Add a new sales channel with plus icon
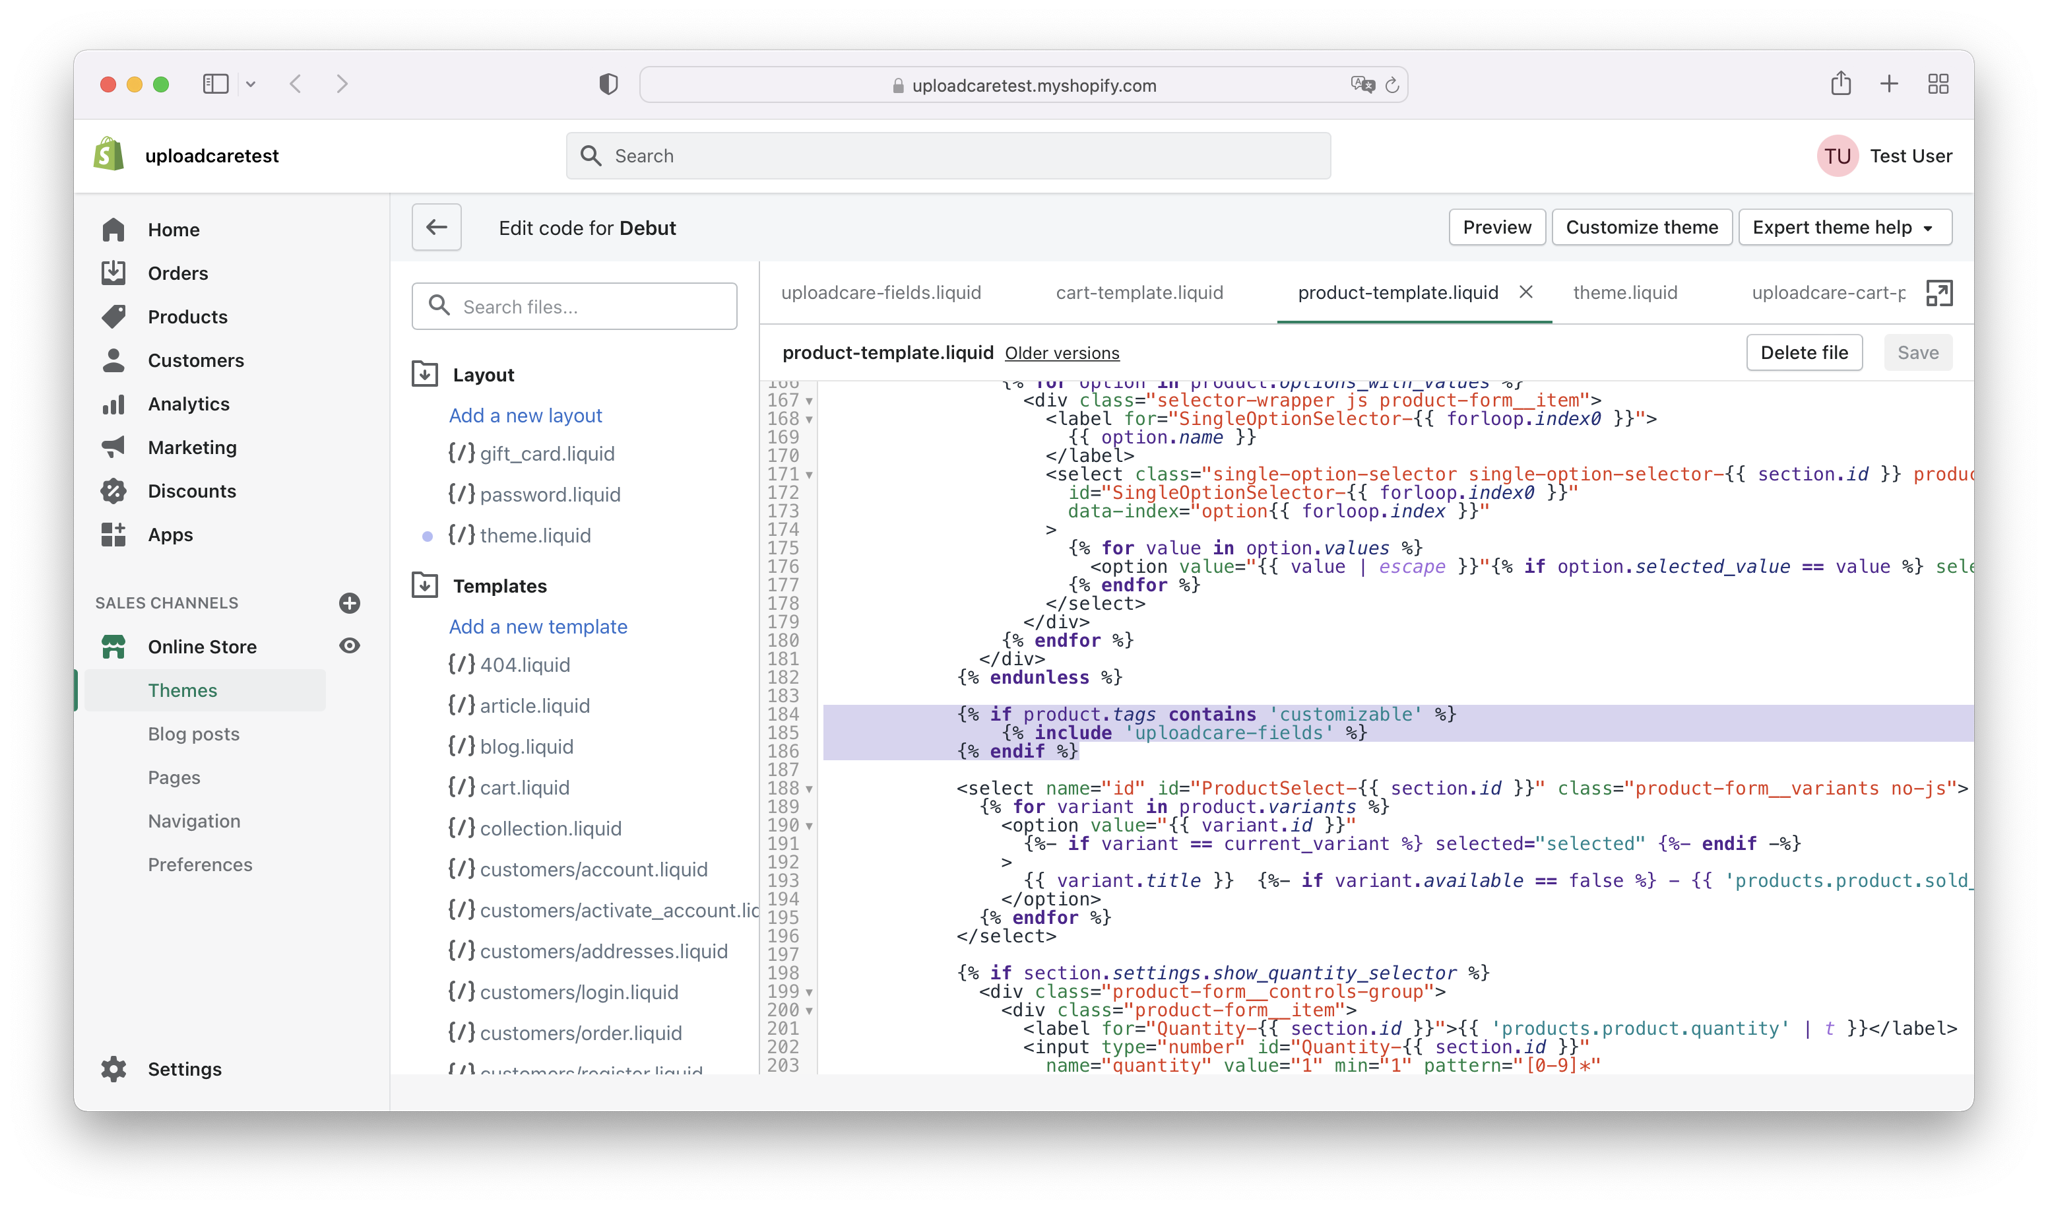The height and width of the screenshot is (1209, 2048). pos(349,603)
